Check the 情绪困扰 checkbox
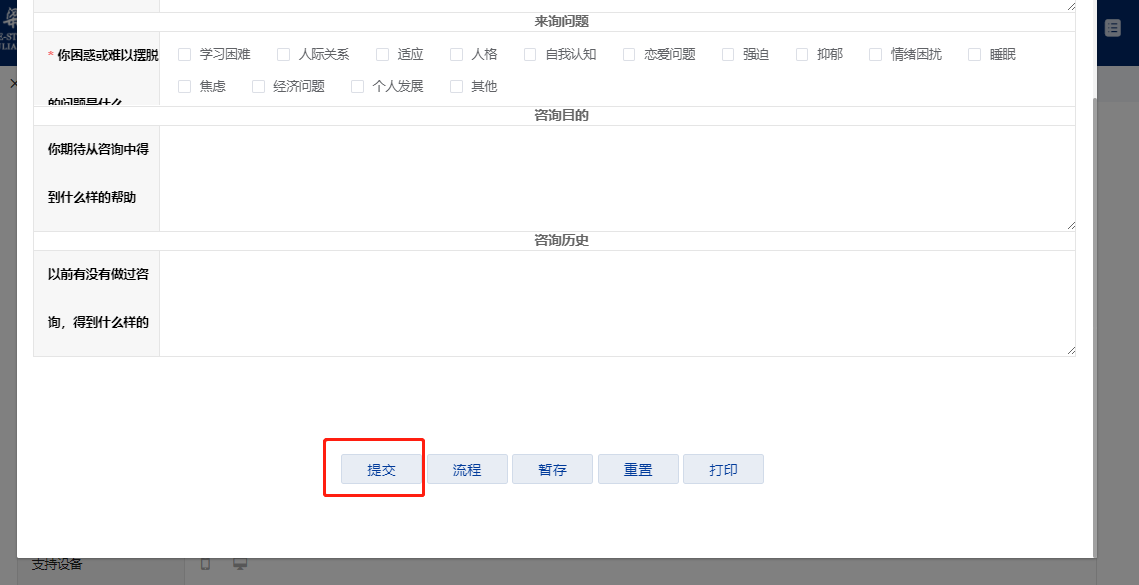Screen dimensions: 1139x585 [876, 55]
